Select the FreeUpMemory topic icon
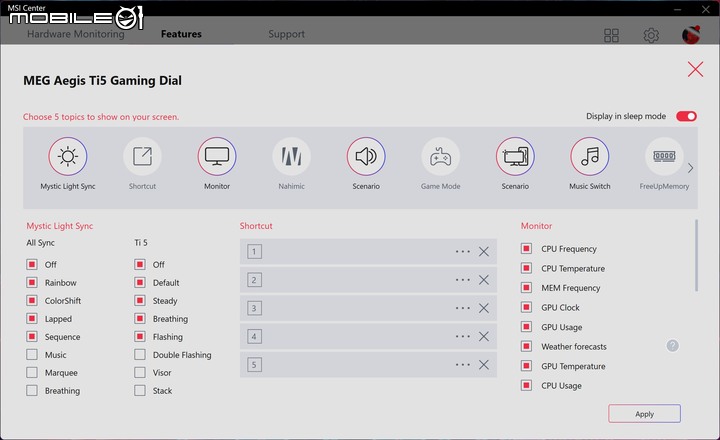Viewport: 720px width, 440px height. [x=664, y=157]
